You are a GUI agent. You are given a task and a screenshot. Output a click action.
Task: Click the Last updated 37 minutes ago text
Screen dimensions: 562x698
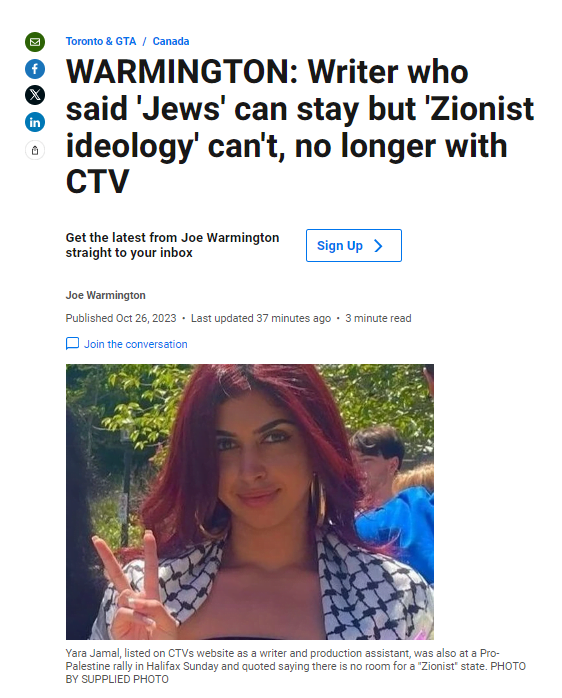(261, 318)
